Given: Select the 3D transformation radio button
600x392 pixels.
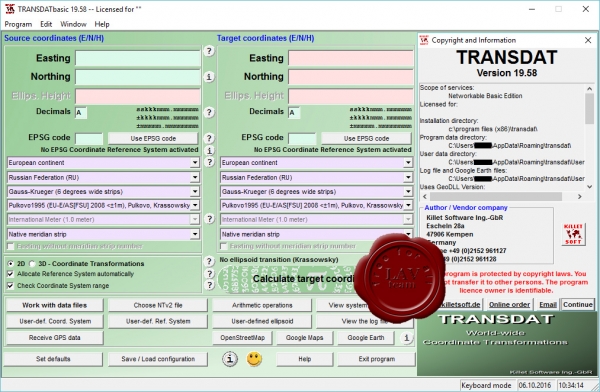Looking at the screenshot, I should [32, 264].
